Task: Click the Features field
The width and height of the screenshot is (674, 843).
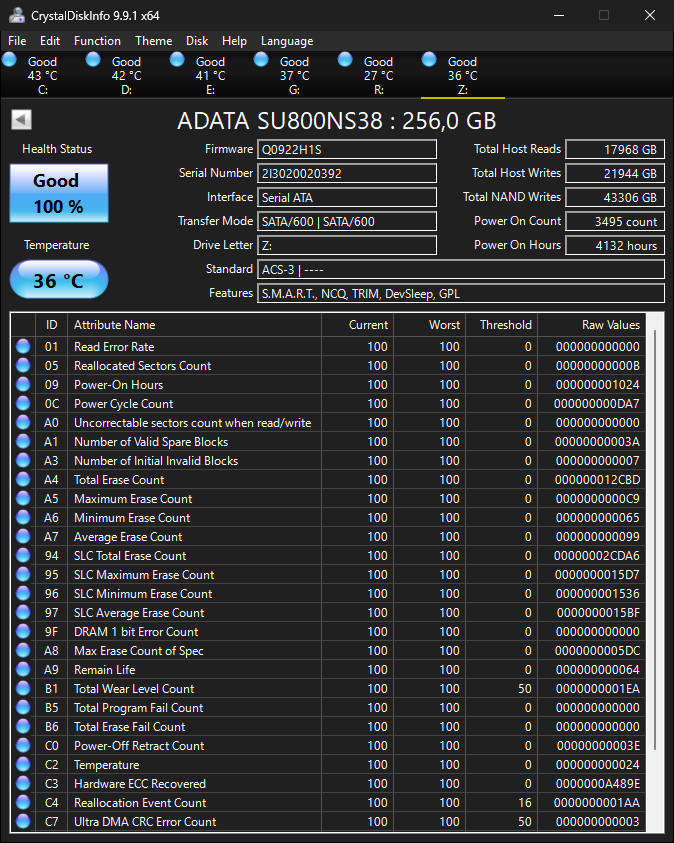Action: click(x=461, y=294)
